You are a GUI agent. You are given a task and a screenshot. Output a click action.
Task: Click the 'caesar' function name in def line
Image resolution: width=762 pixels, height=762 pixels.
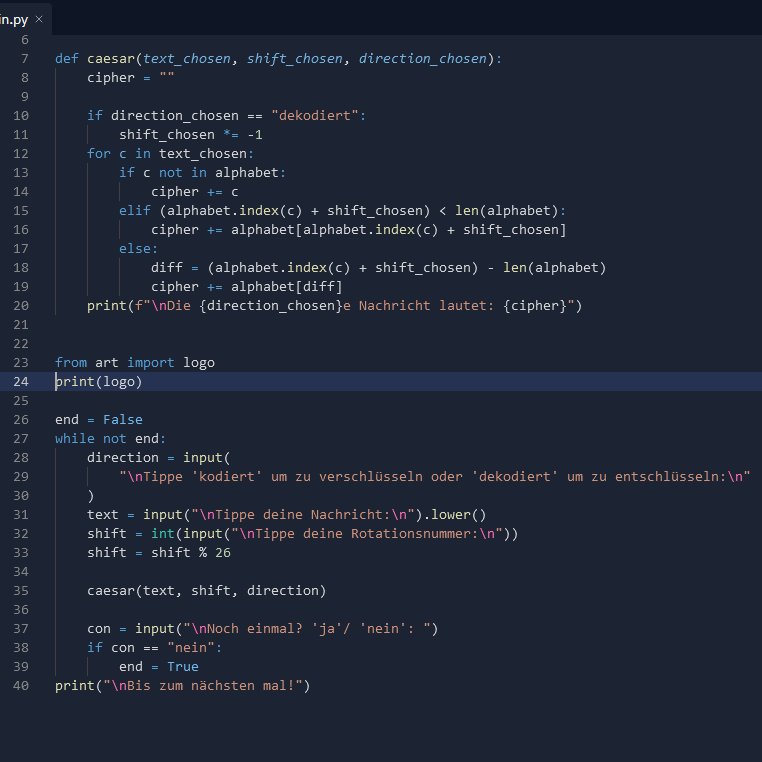(111, 59)
